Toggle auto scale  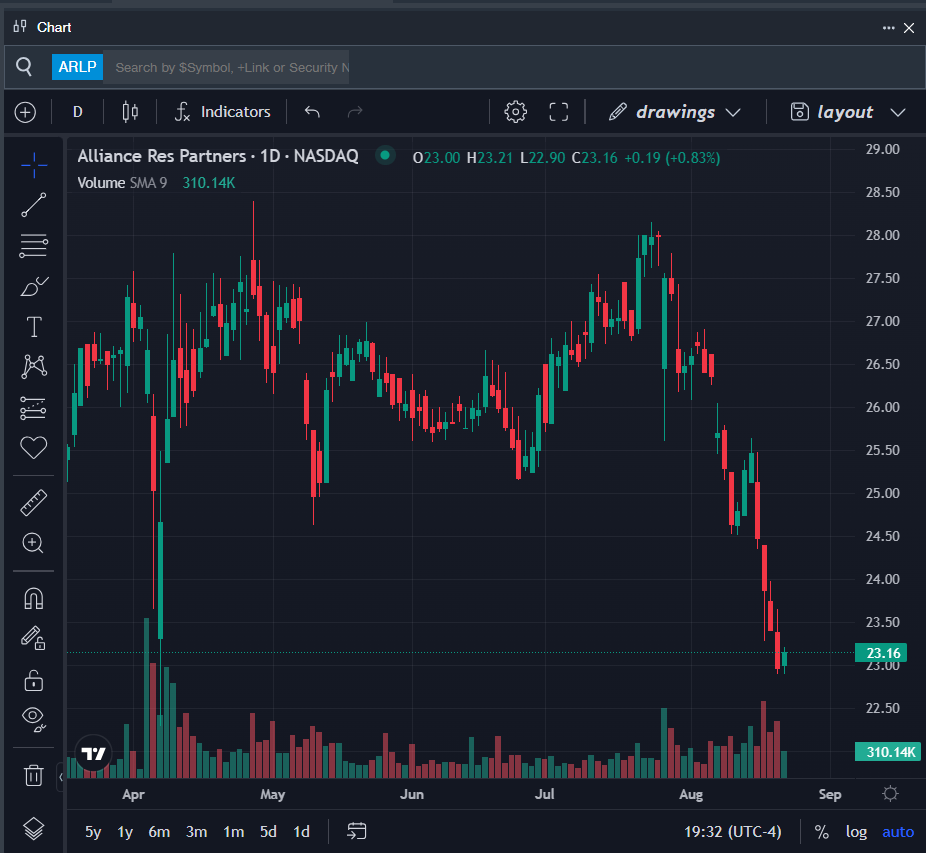tap(898, 832)
